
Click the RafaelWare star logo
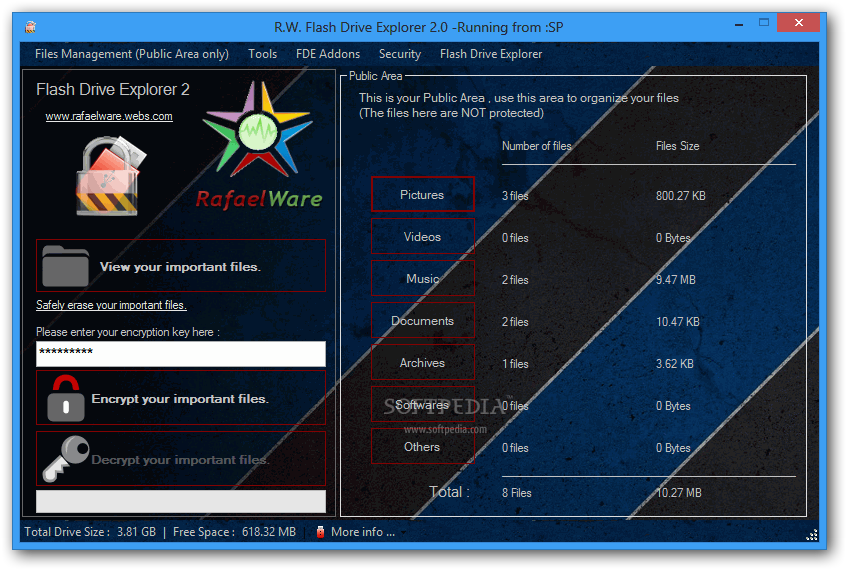pyautogui.click(x=258, y=129)
